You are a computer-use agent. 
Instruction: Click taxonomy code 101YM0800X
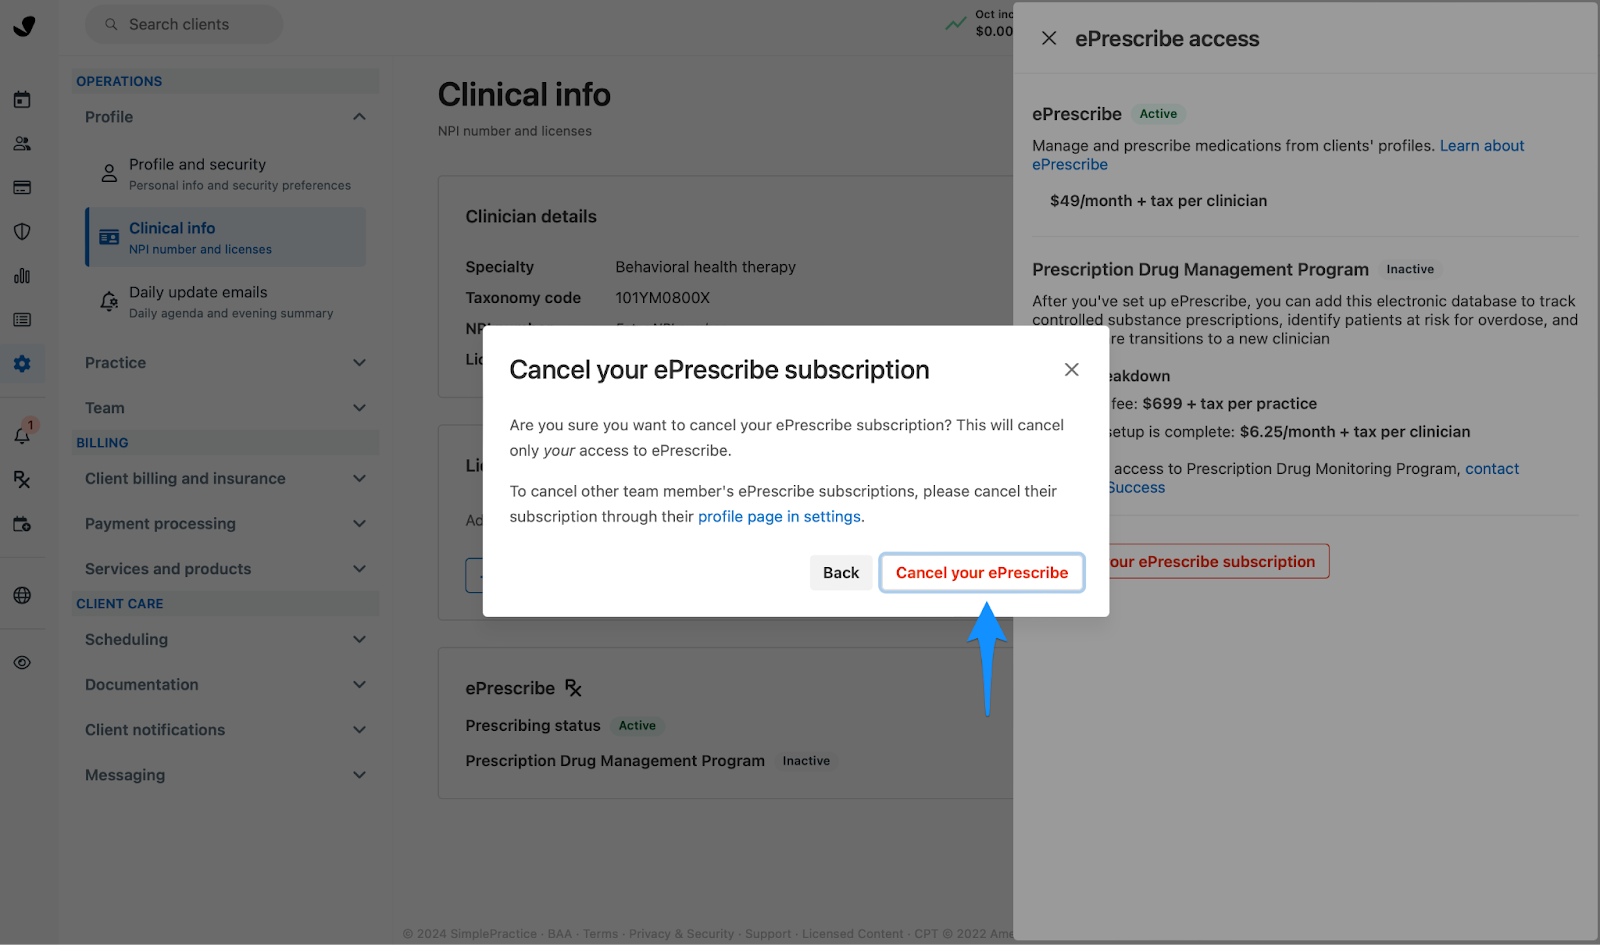[x=663, y=298]
